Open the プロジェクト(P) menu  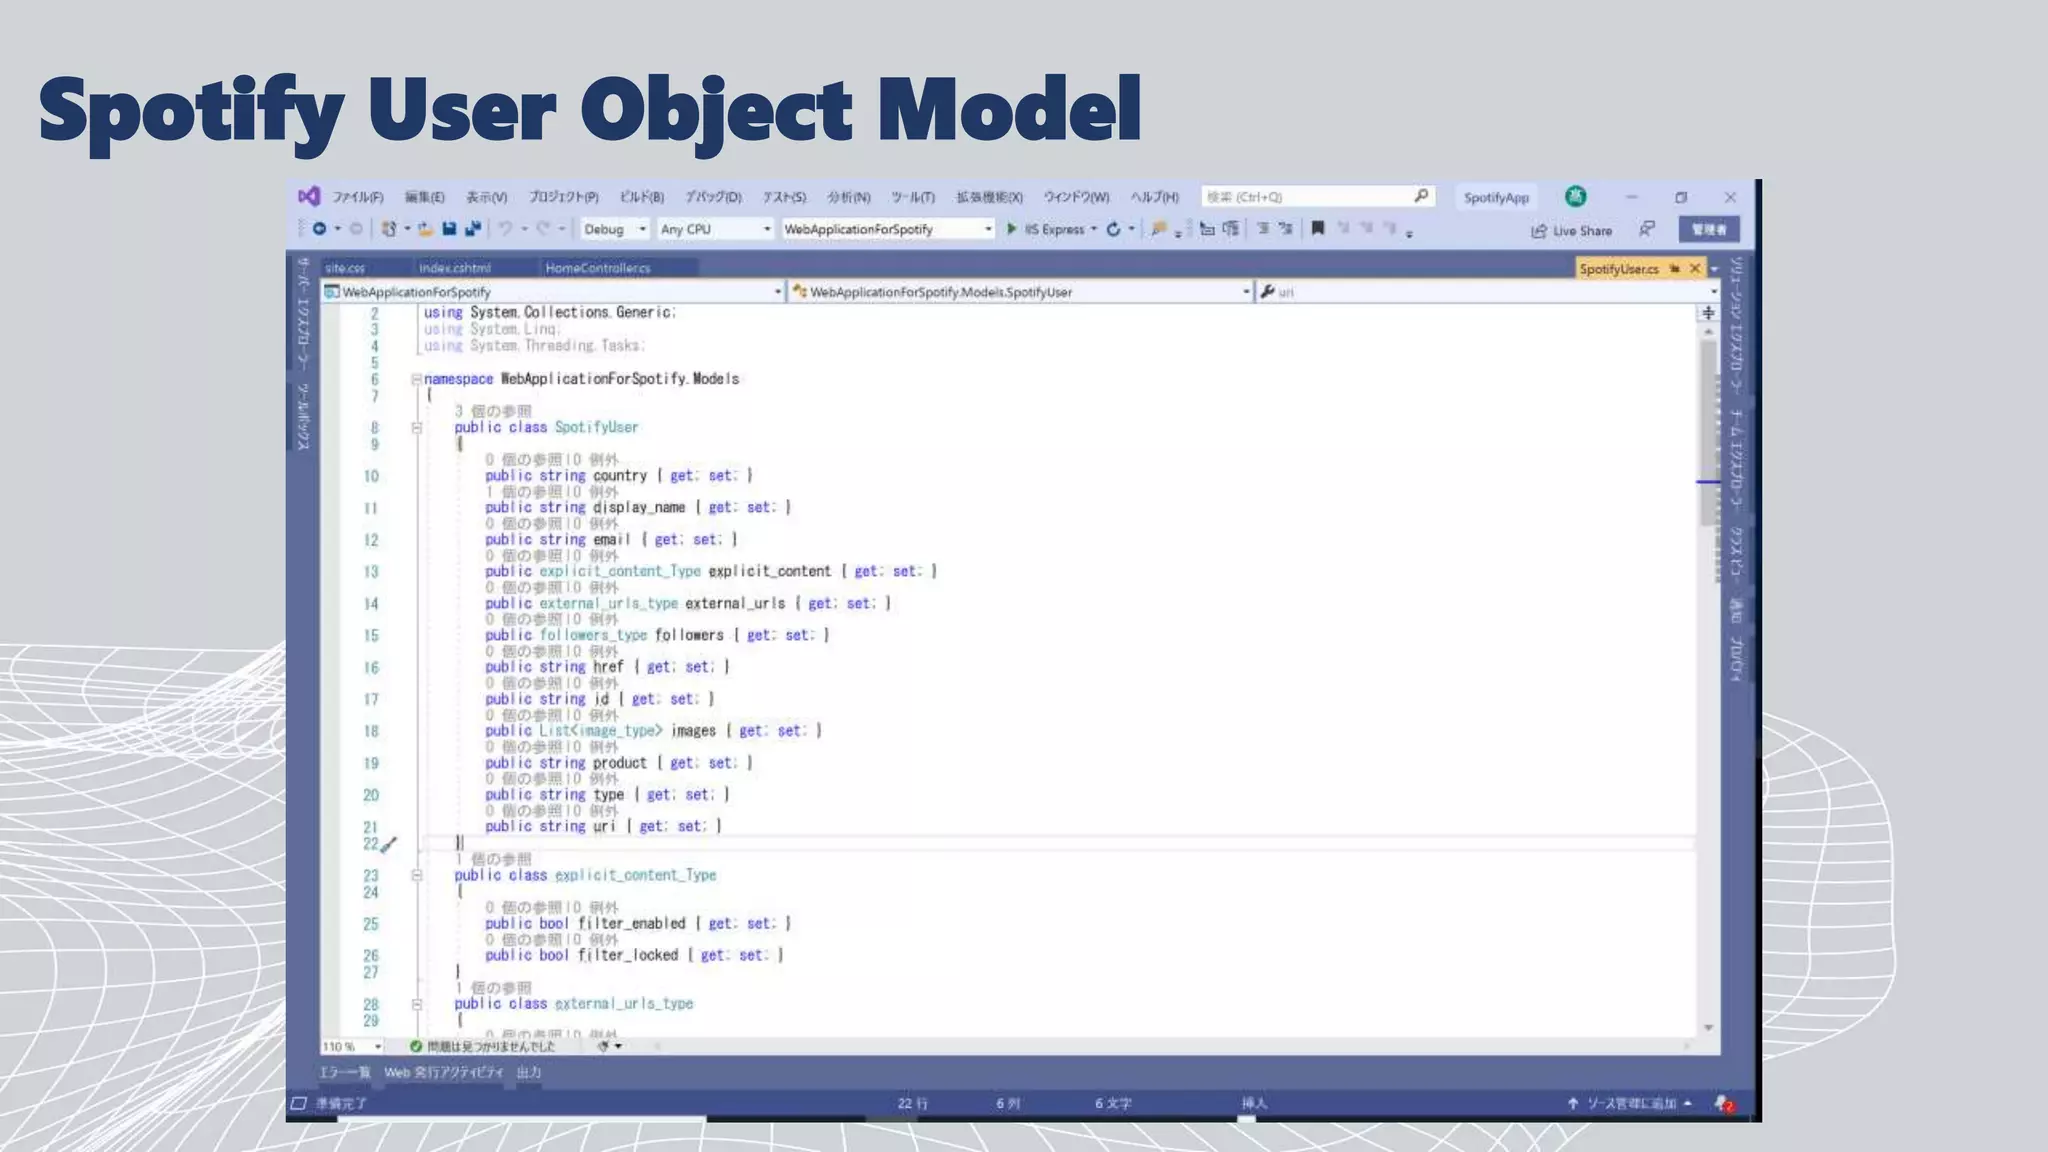coord(563,197)
